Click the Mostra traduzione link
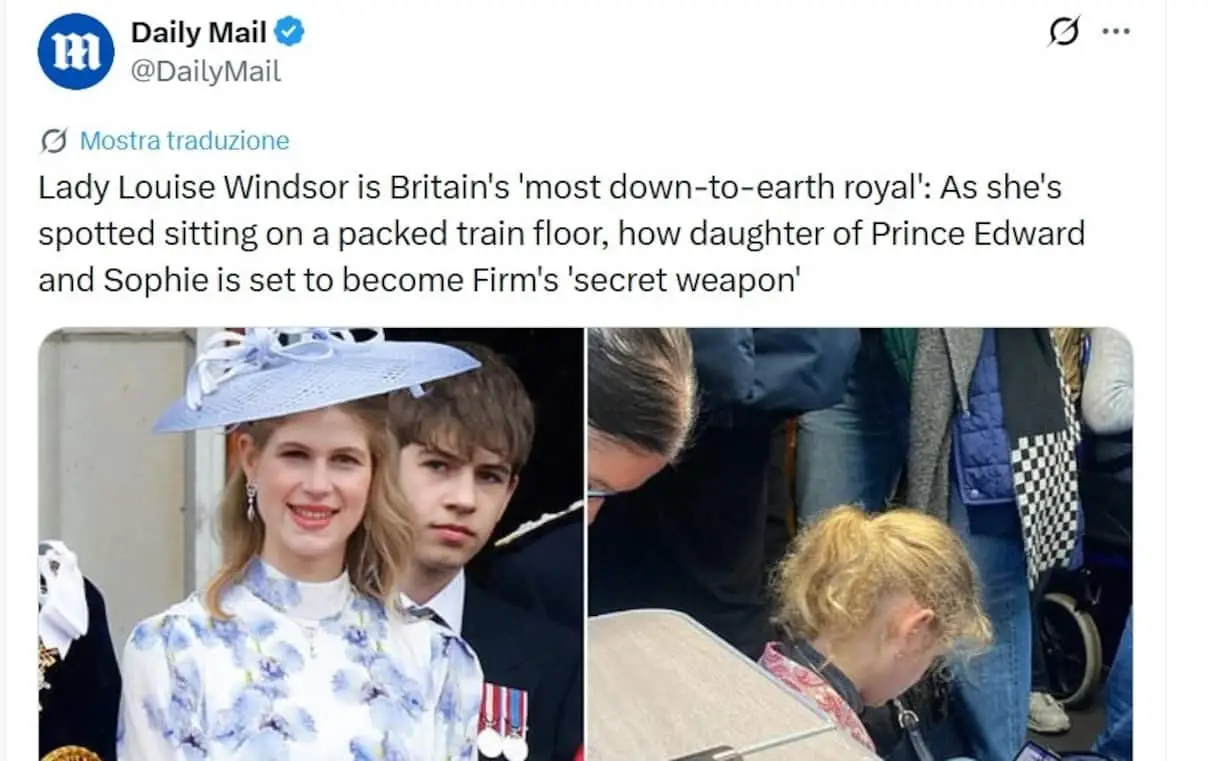Screen dimensions: 1218x761 184,141
